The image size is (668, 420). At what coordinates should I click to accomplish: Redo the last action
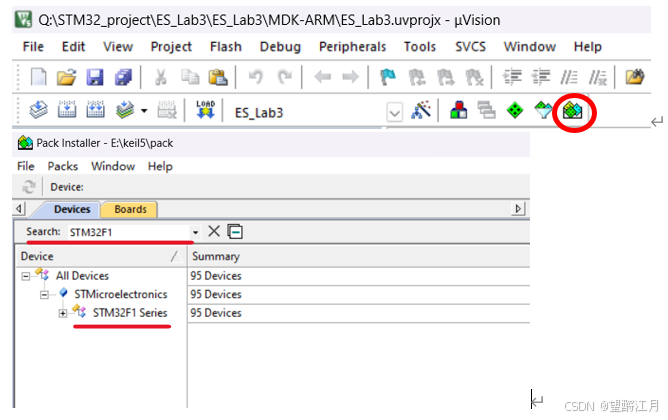coord(284,77)
